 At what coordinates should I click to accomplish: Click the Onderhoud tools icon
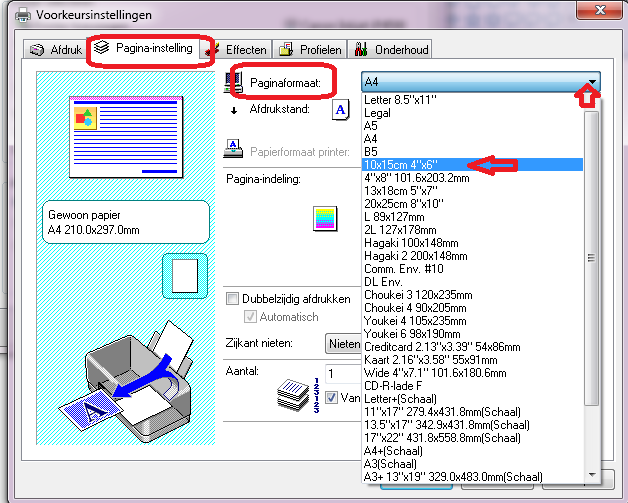pyautogui.click(x=361, y=49)
